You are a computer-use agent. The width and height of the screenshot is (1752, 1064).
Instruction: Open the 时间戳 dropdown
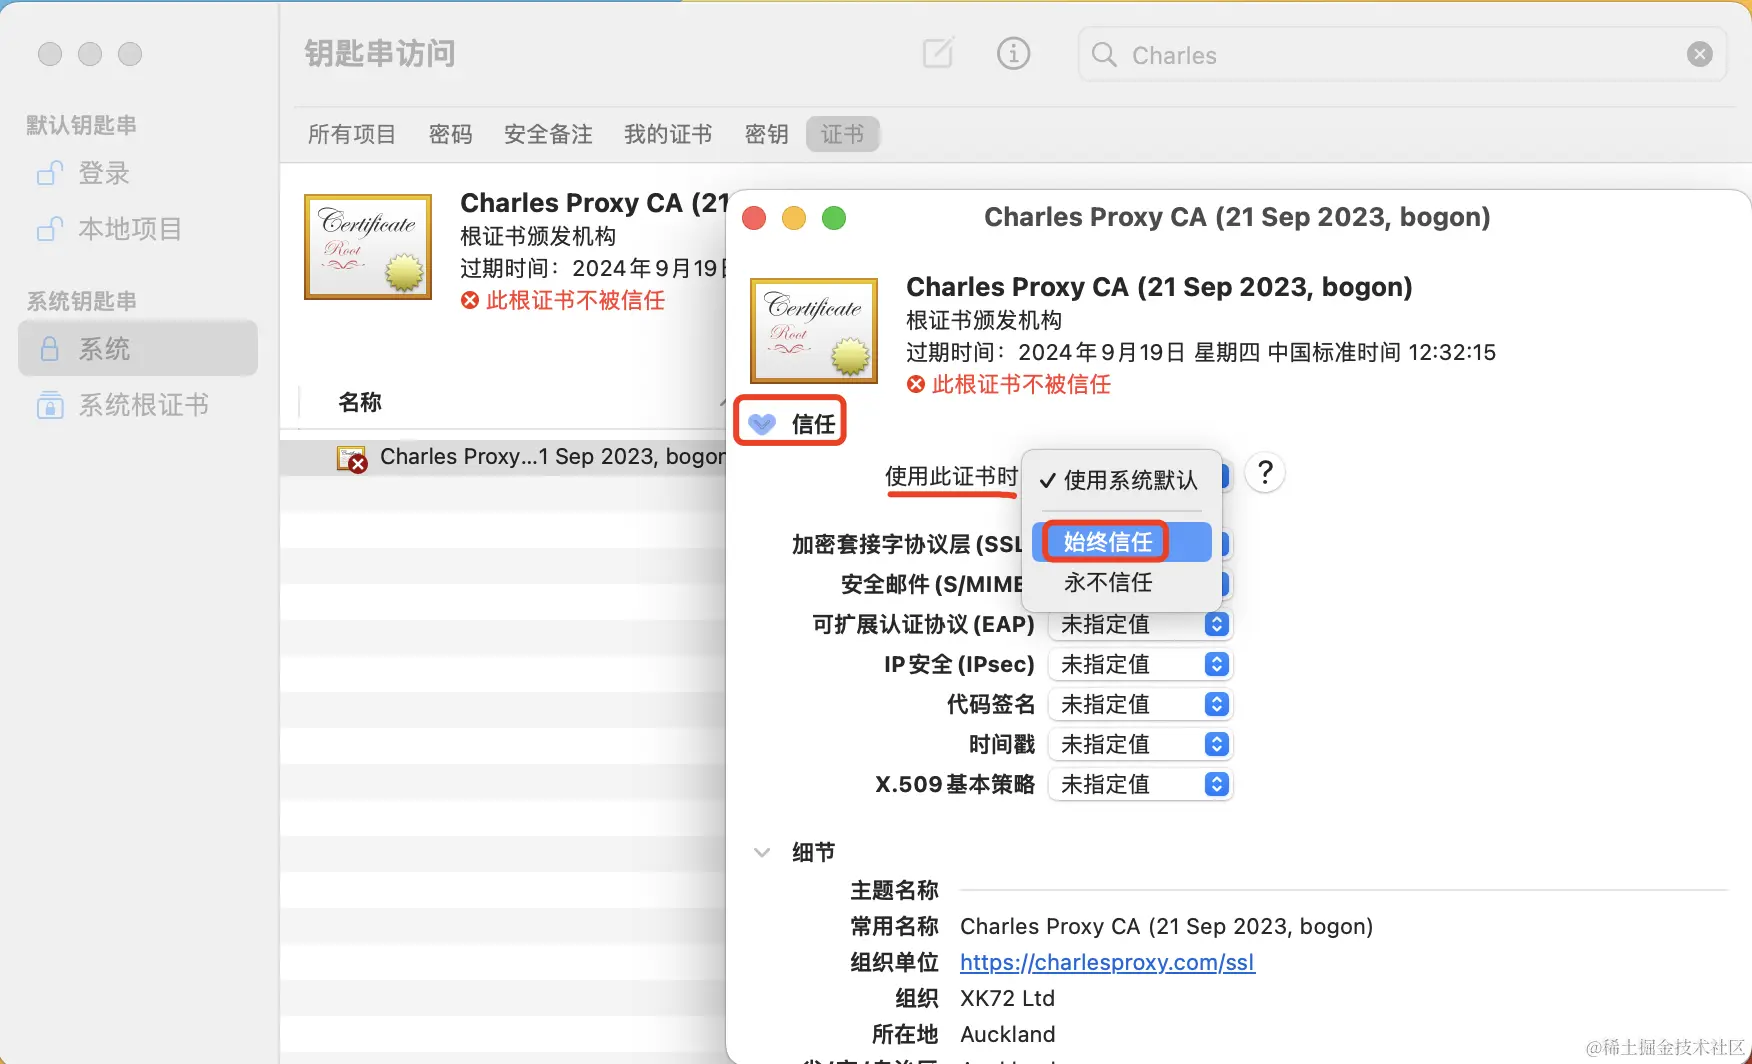click(1140, 744)
